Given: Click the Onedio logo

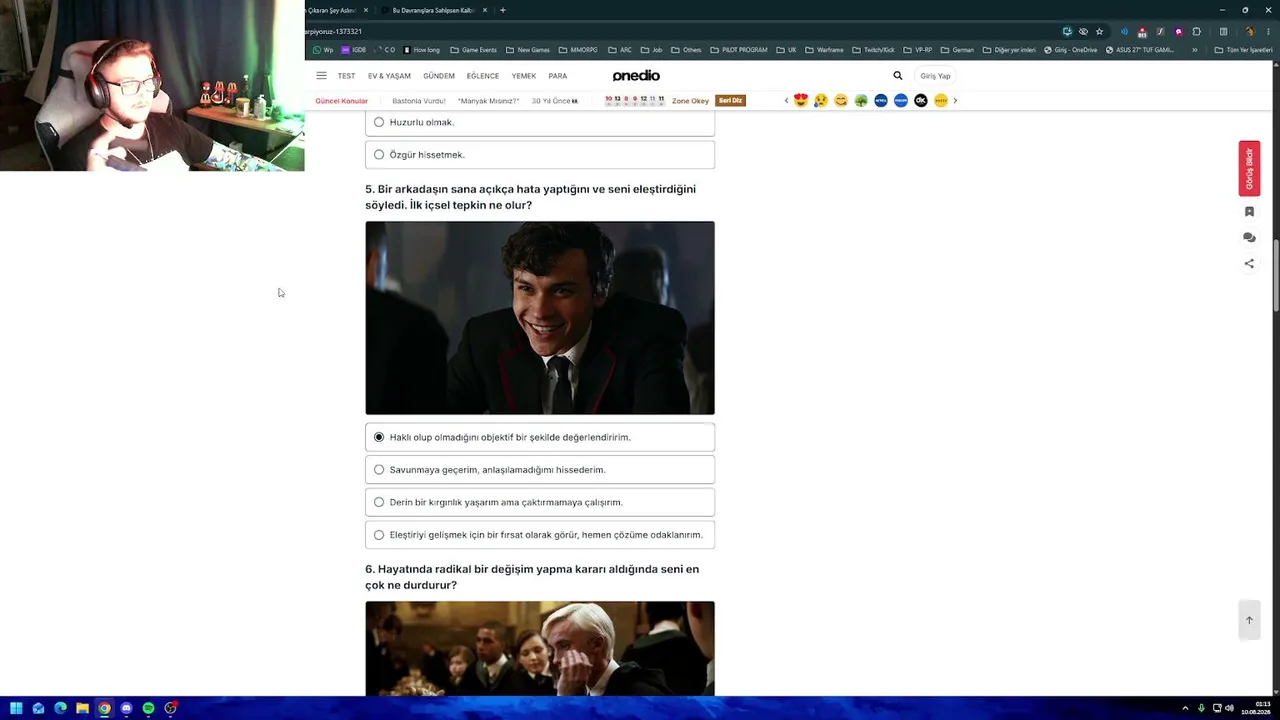Looking at the screenshot, I should [636, 76].
